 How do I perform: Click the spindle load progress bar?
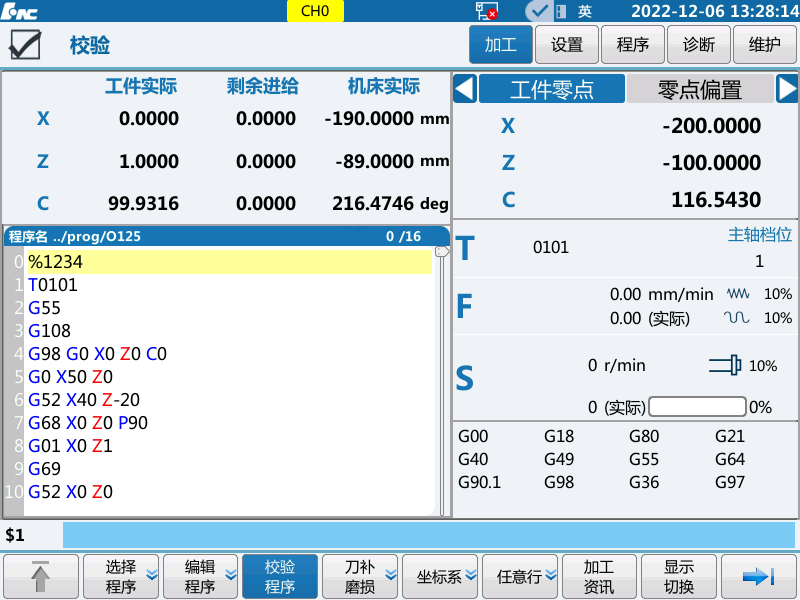[697, 407]
